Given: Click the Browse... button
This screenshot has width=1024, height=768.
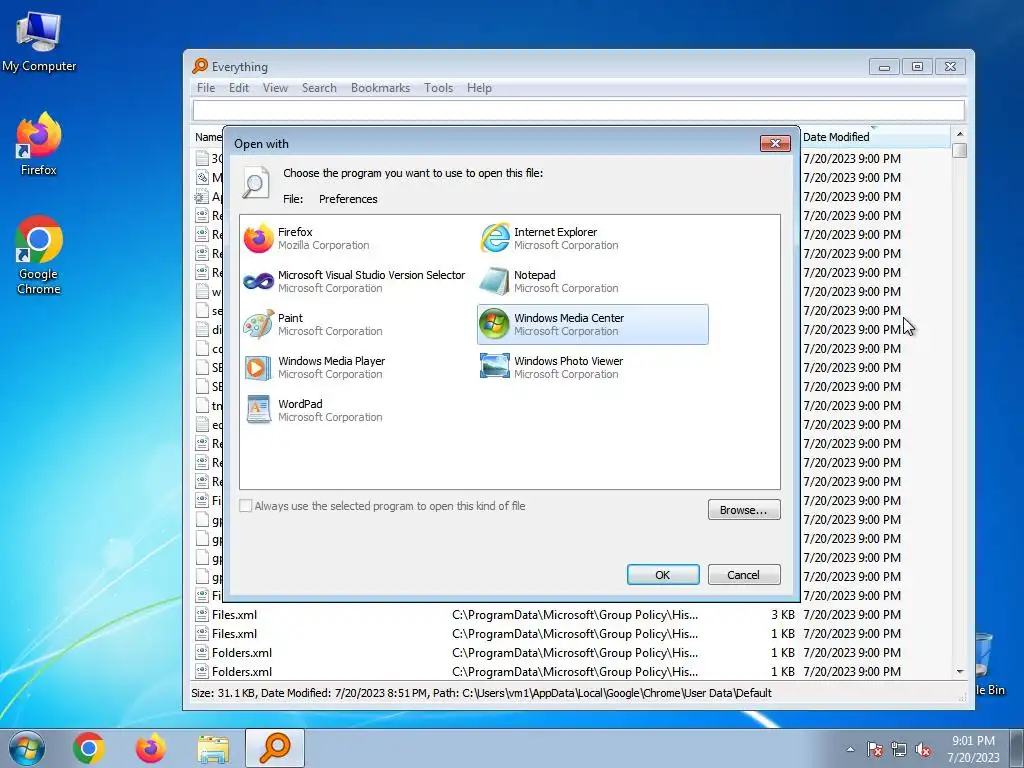Looking at the screenshot, I should (x=744, y=510).
